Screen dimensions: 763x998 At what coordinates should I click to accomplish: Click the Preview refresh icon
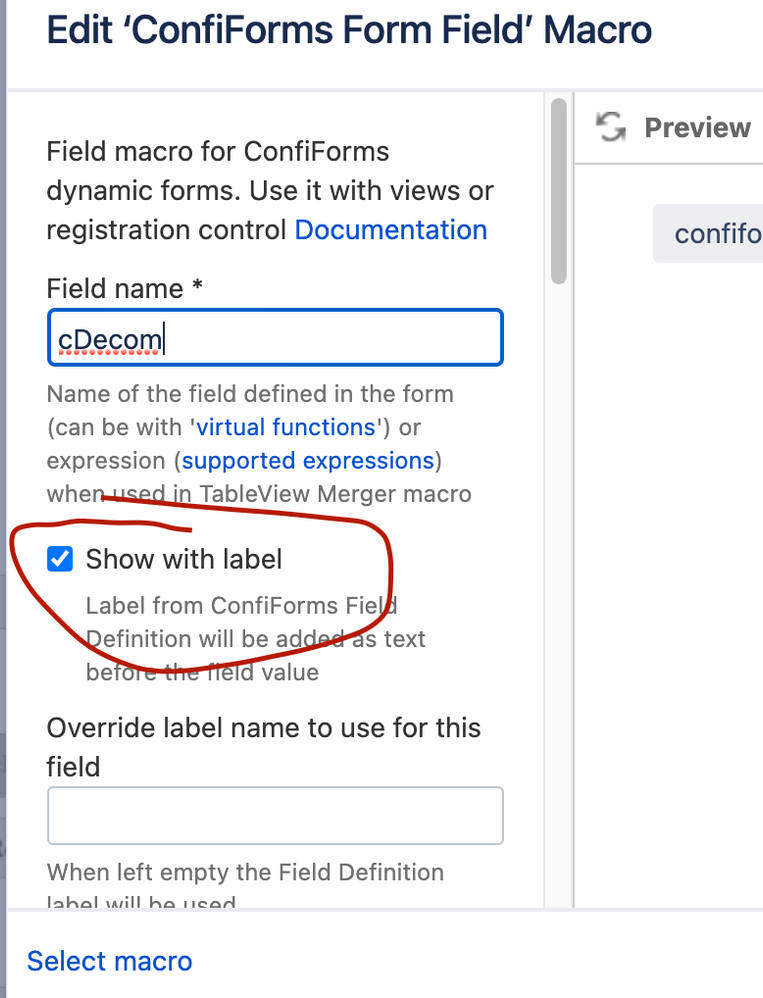(611, 127)
